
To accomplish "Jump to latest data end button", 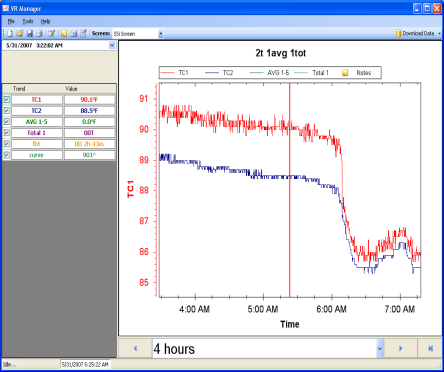I will (430, 348).
